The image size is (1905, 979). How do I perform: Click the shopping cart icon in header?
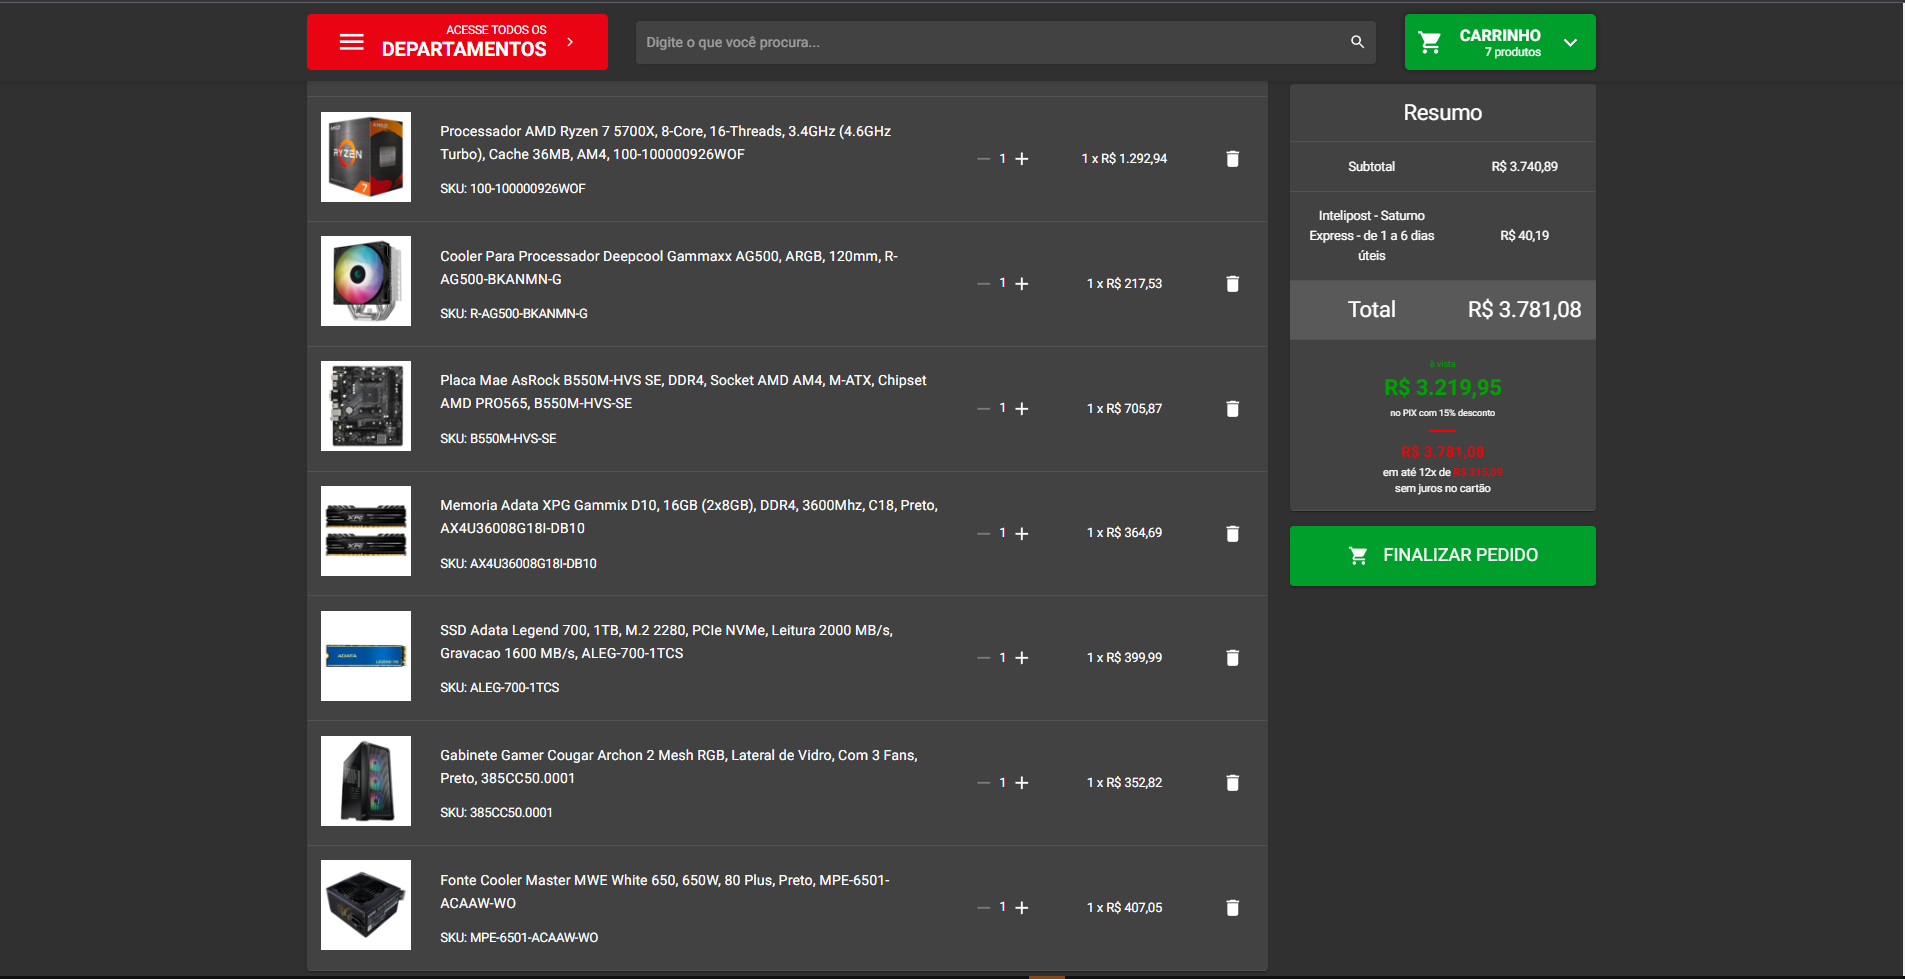coord(1430,42)
